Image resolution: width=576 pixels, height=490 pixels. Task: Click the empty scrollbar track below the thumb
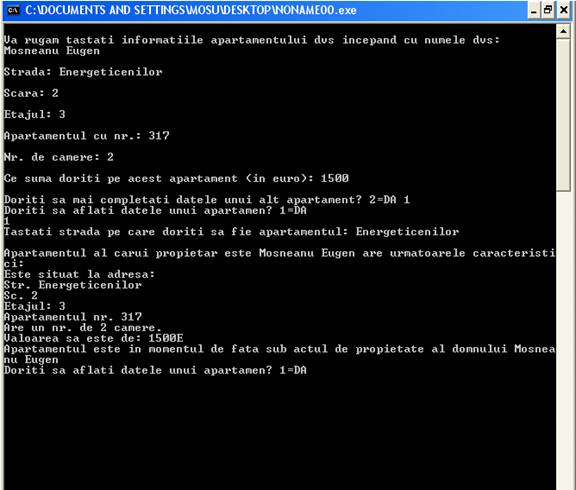pyautogui.click(x=563, y=340)
